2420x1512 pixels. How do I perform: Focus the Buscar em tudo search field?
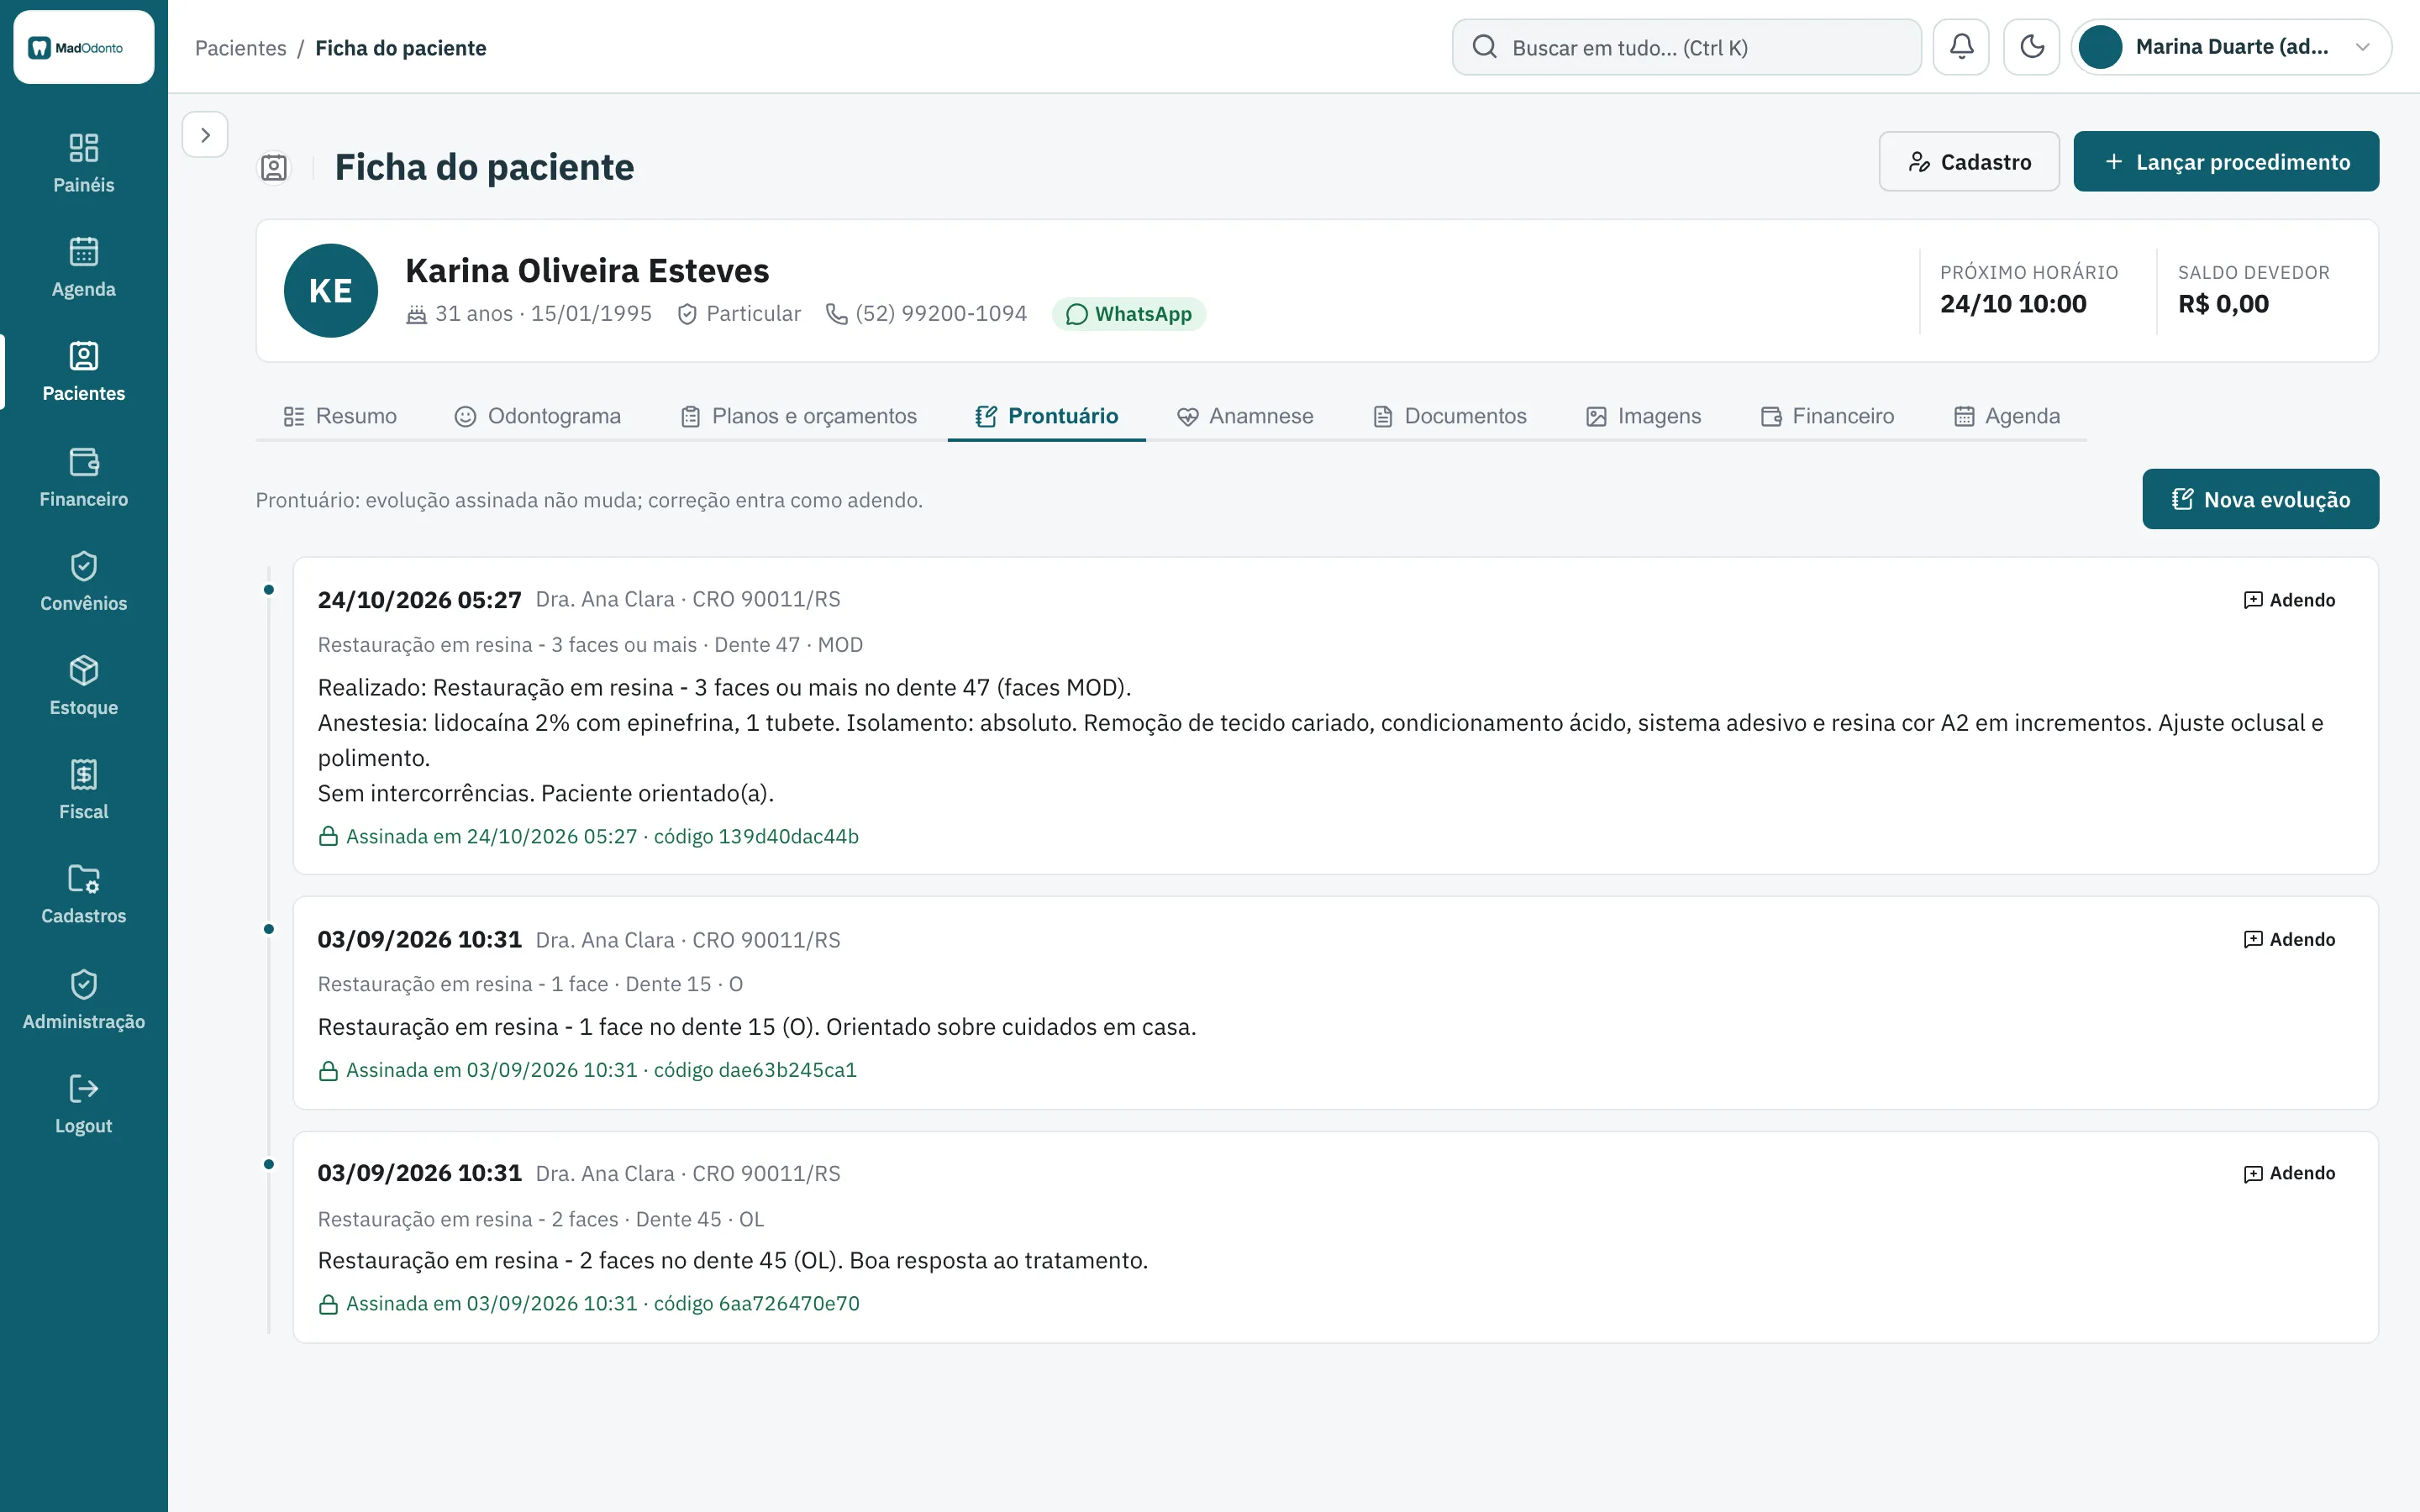click(x=1686, y=47)
